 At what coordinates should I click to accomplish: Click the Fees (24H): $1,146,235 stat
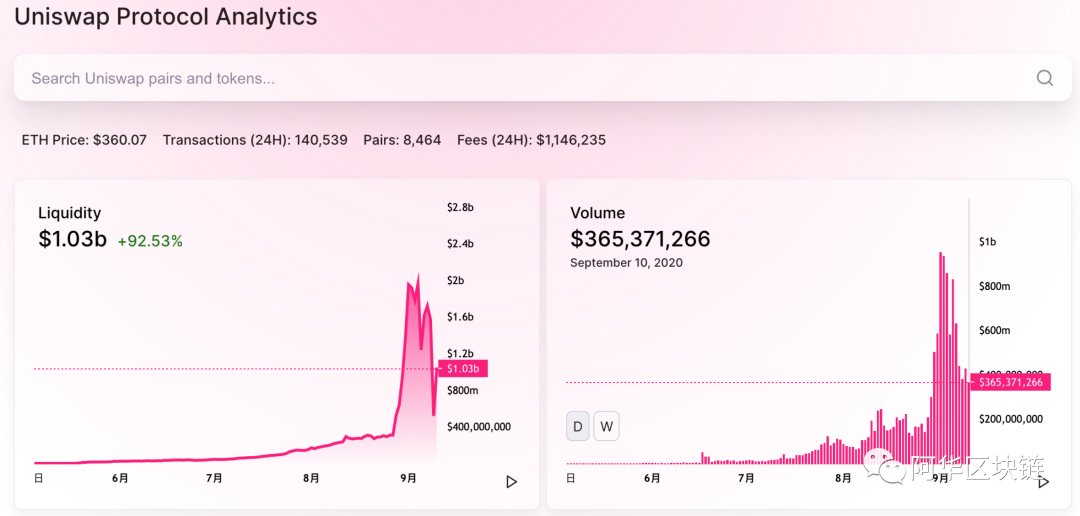click(531, 141)
